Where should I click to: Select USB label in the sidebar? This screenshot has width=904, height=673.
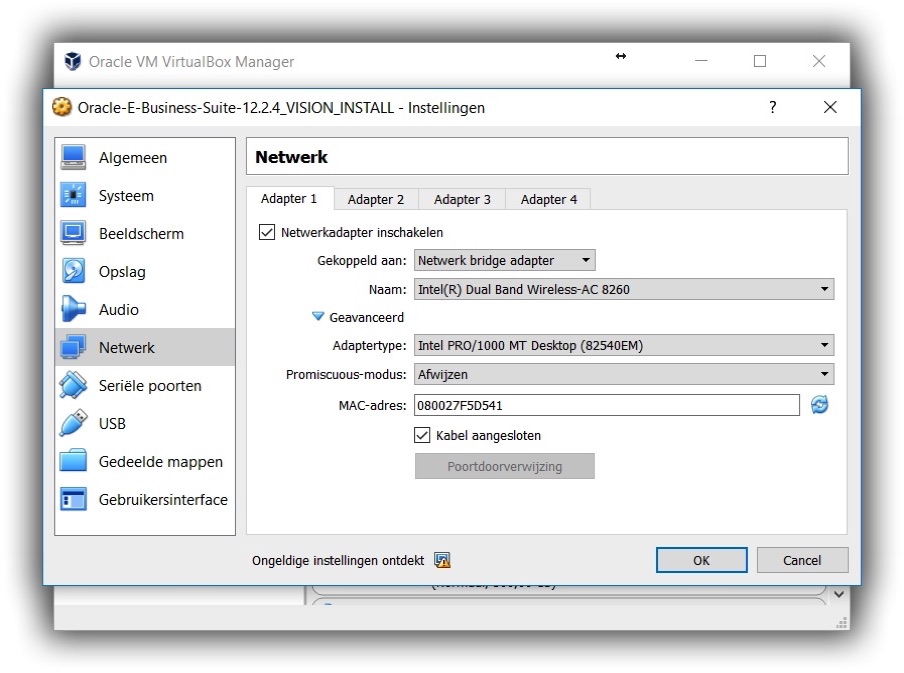click(112, 424)
